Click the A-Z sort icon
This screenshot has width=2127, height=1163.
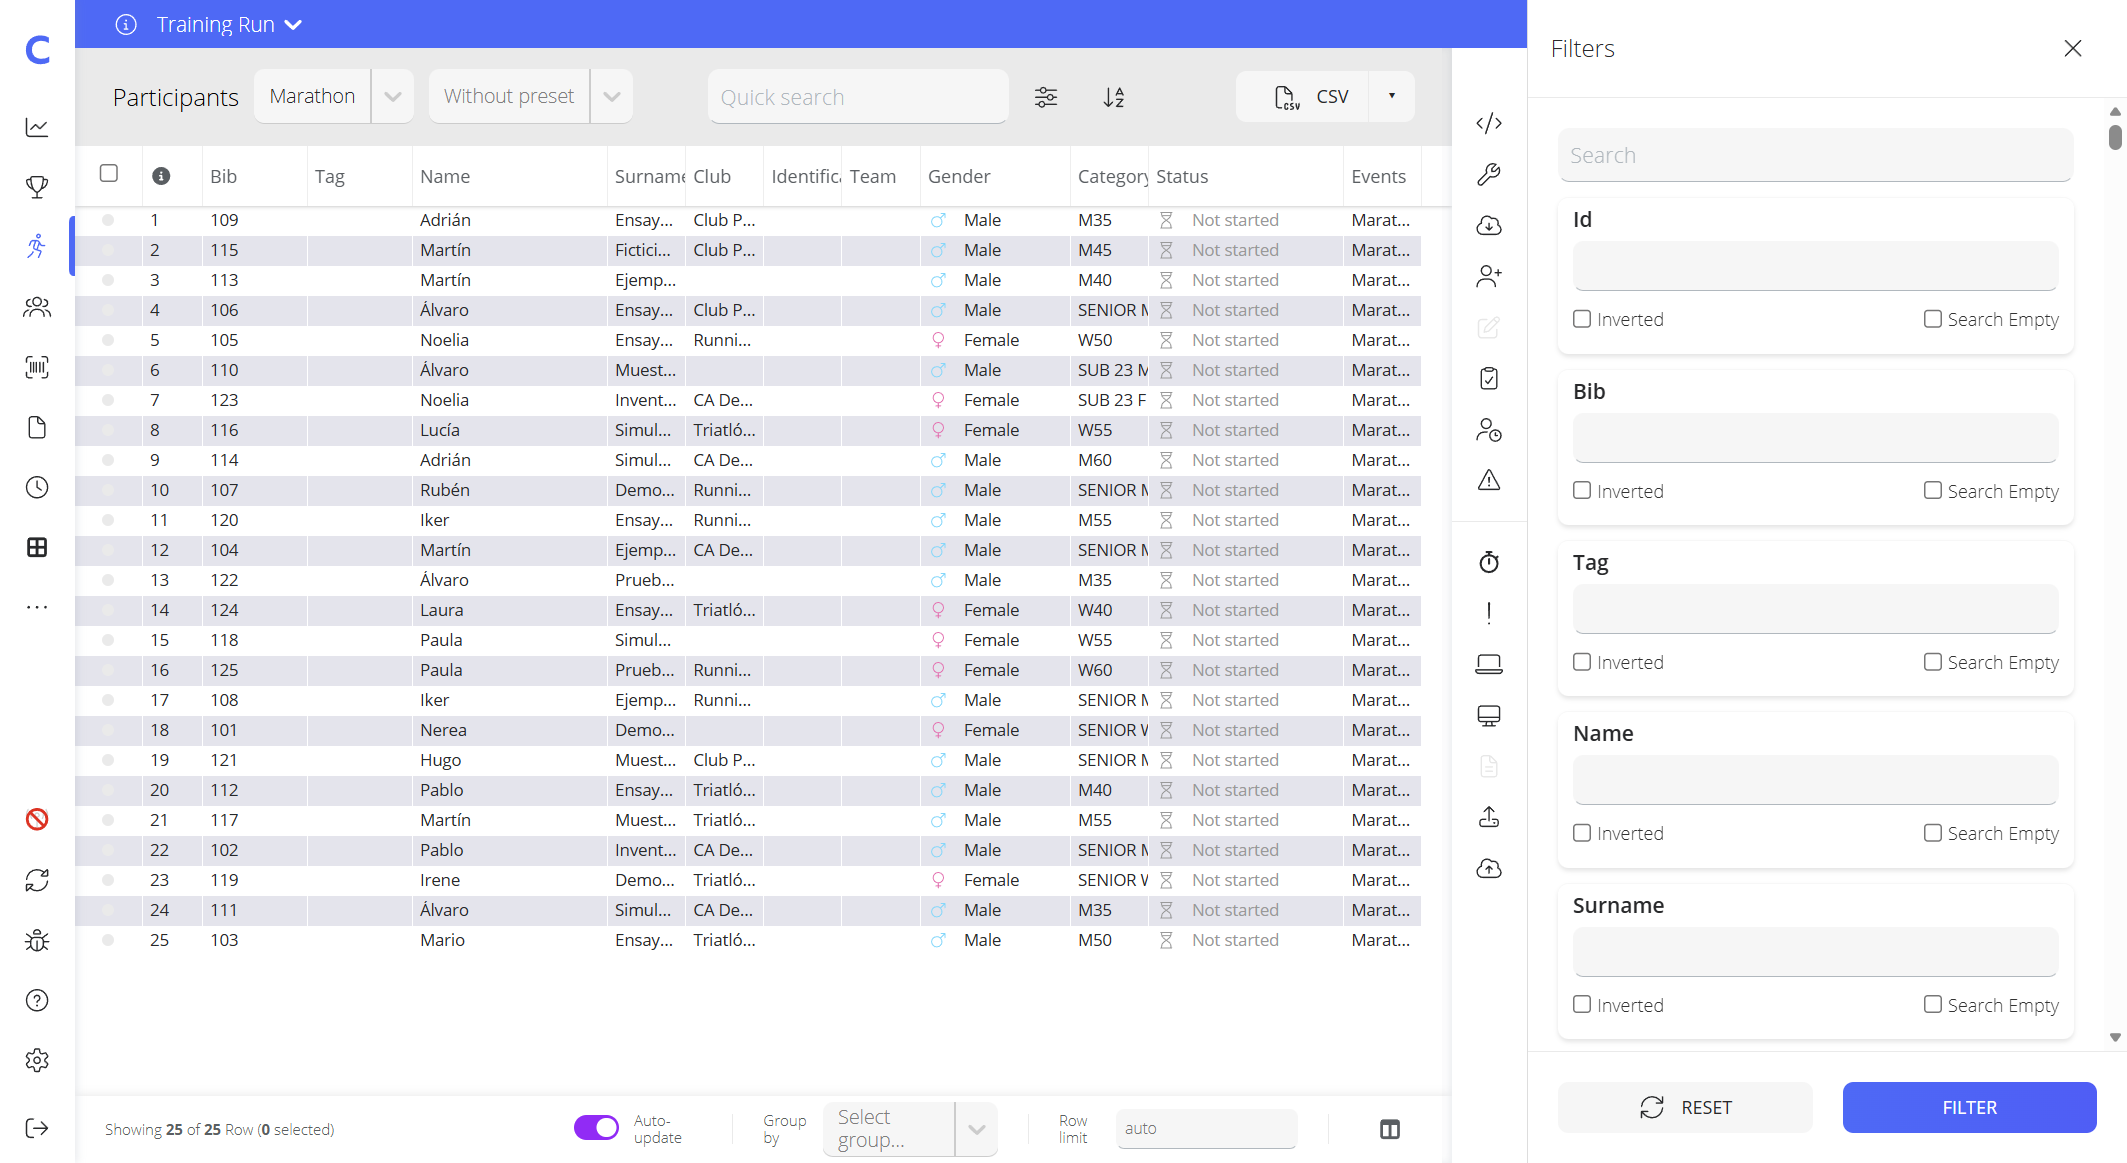point(1114,97)
